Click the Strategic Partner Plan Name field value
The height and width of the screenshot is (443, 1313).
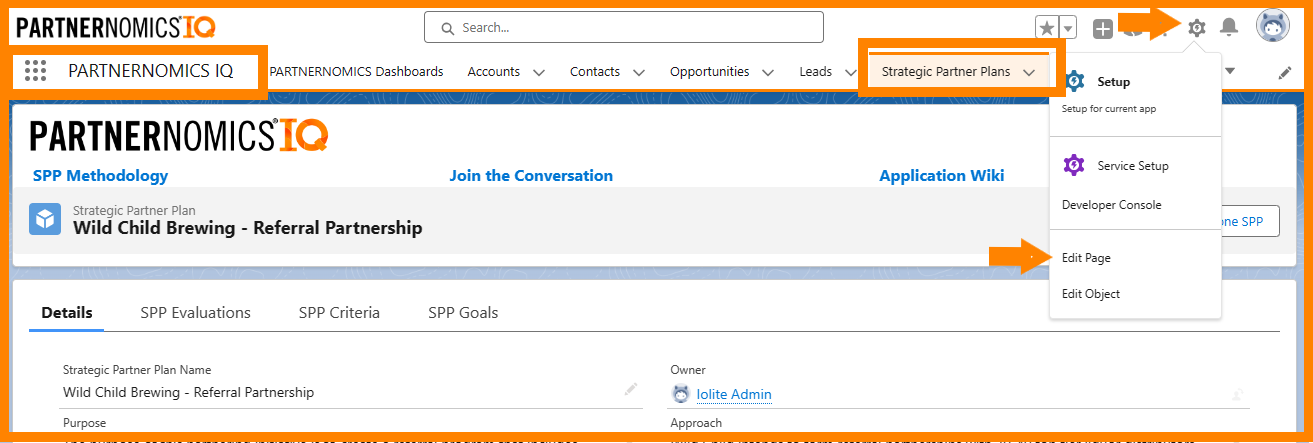(188, 392)
